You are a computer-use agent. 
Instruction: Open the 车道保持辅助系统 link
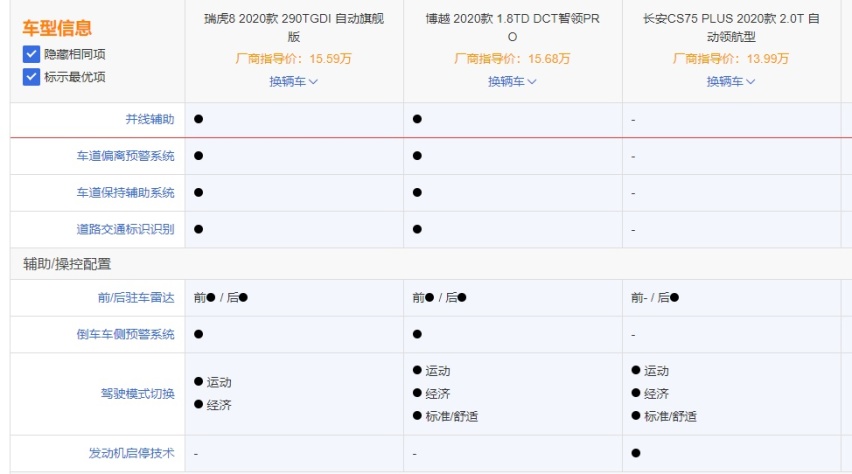(x=126, y=193)
